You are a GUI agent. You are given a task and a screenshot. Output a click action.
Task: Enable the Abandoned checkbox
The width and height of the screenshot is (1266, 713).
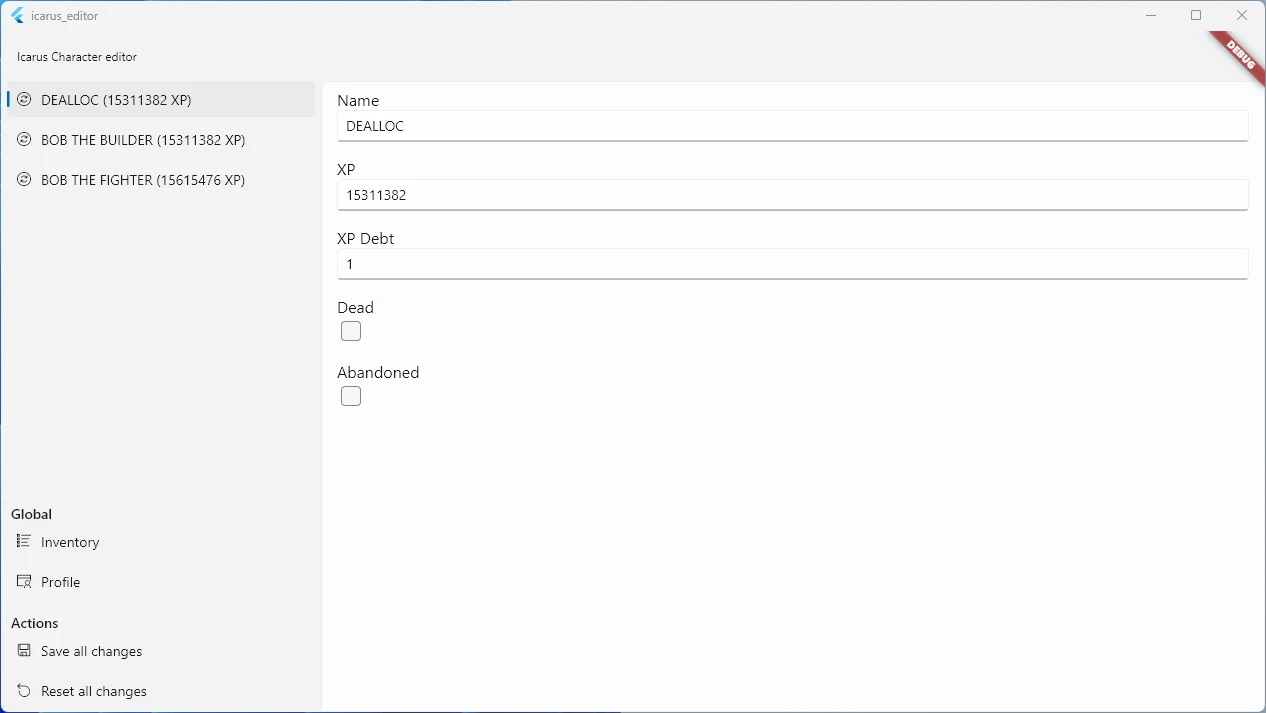[x=351, y=396]
